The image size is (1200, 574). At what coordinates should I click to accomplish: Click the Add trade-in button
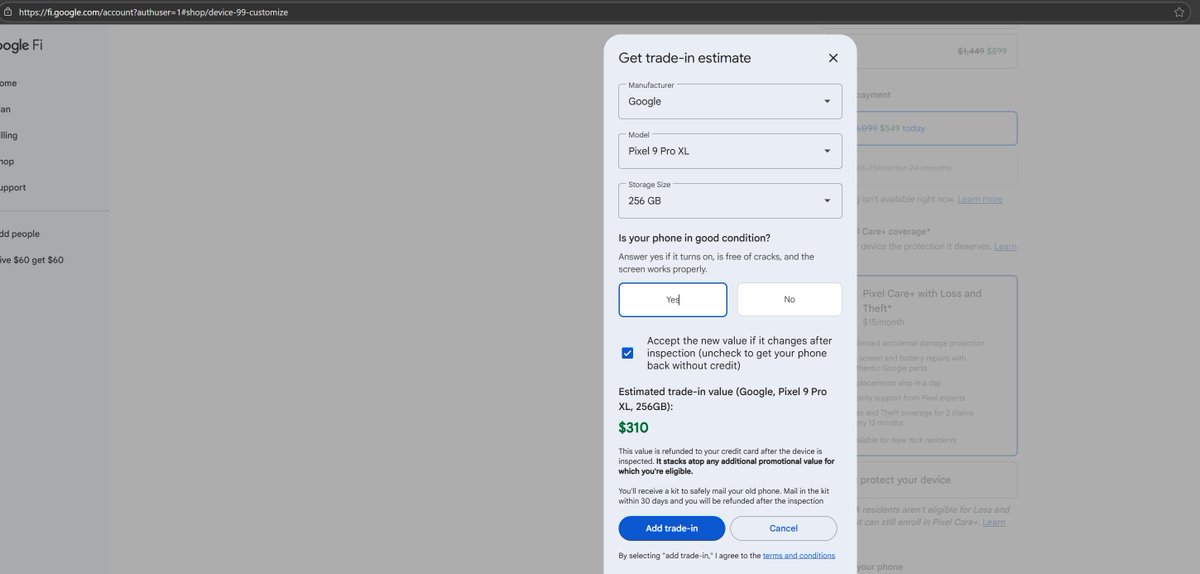(672, 528)
